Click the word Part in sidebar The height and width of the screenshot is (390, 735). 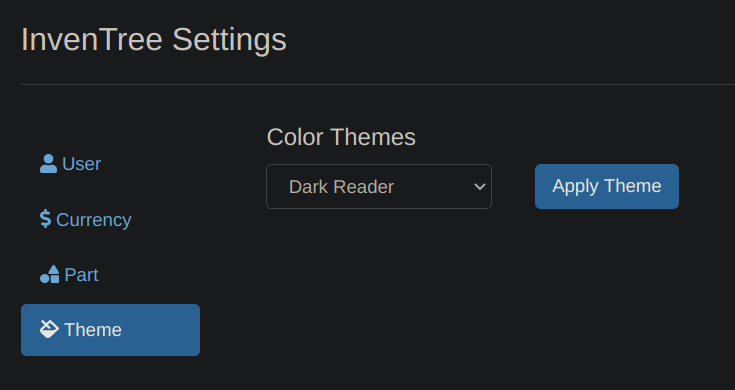coord(81,275)
